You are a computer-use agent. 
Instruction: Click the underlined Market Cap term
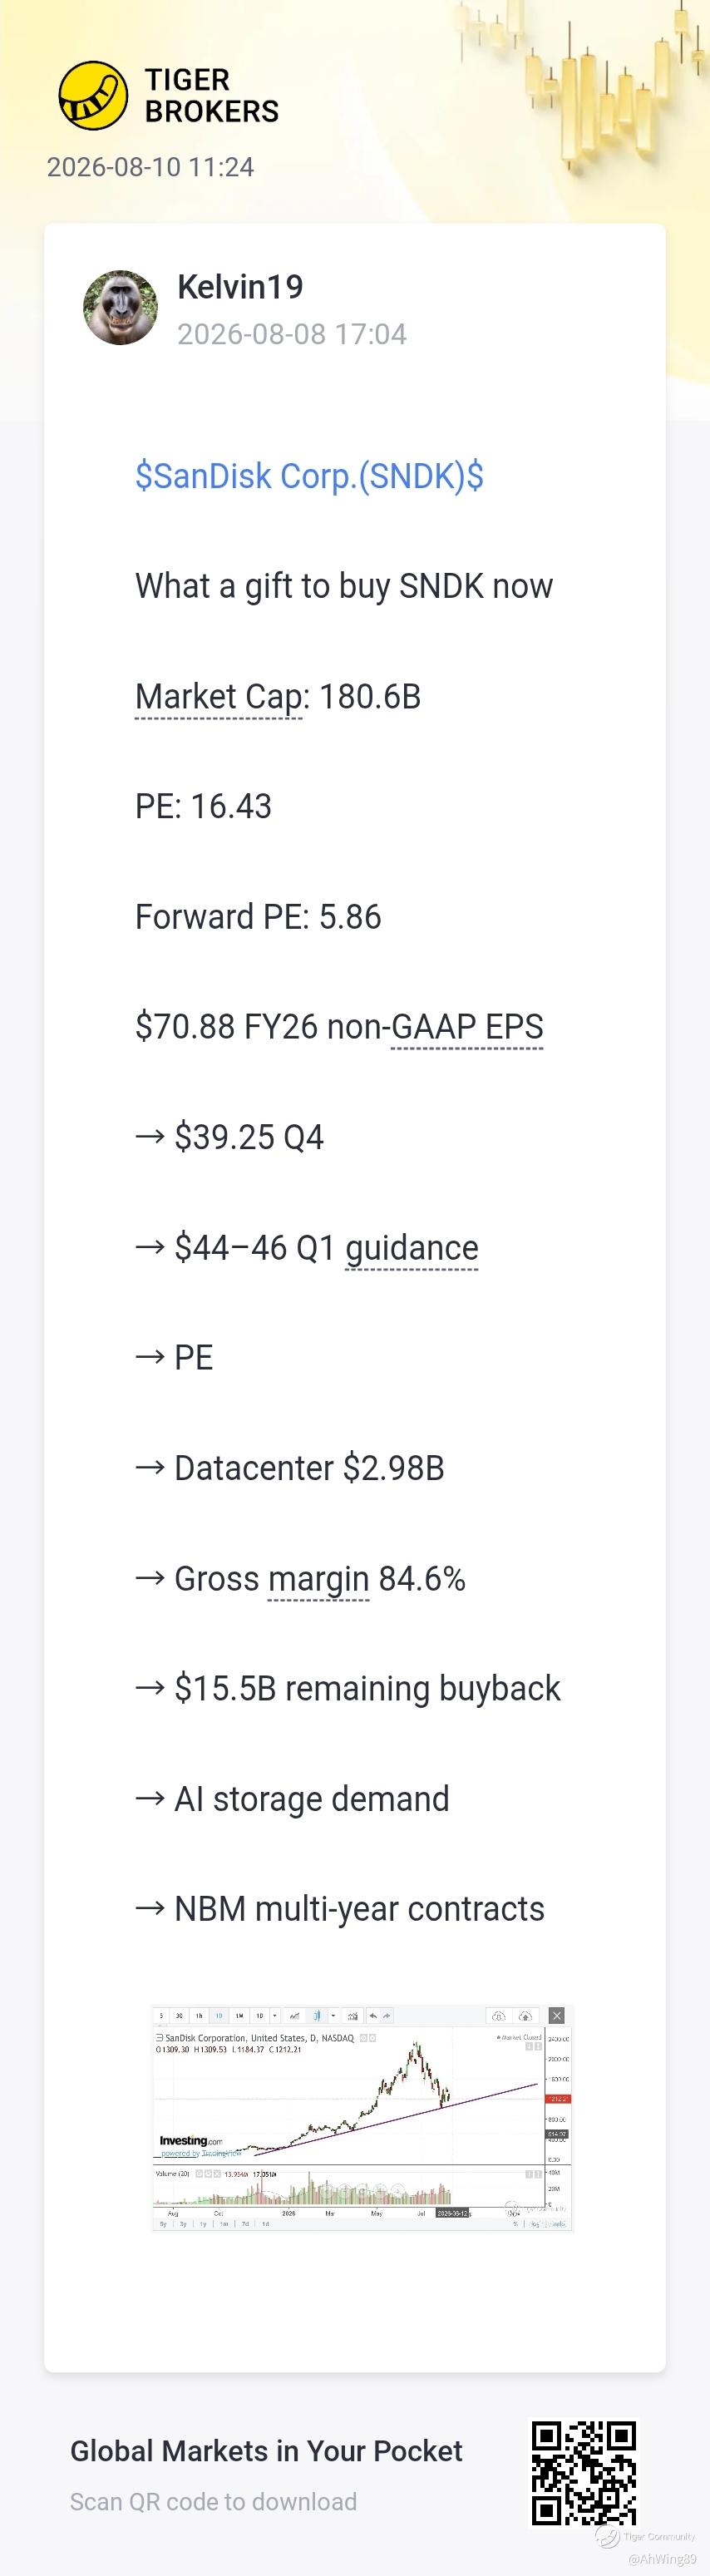pyautogui.click(x=218, y=697)
